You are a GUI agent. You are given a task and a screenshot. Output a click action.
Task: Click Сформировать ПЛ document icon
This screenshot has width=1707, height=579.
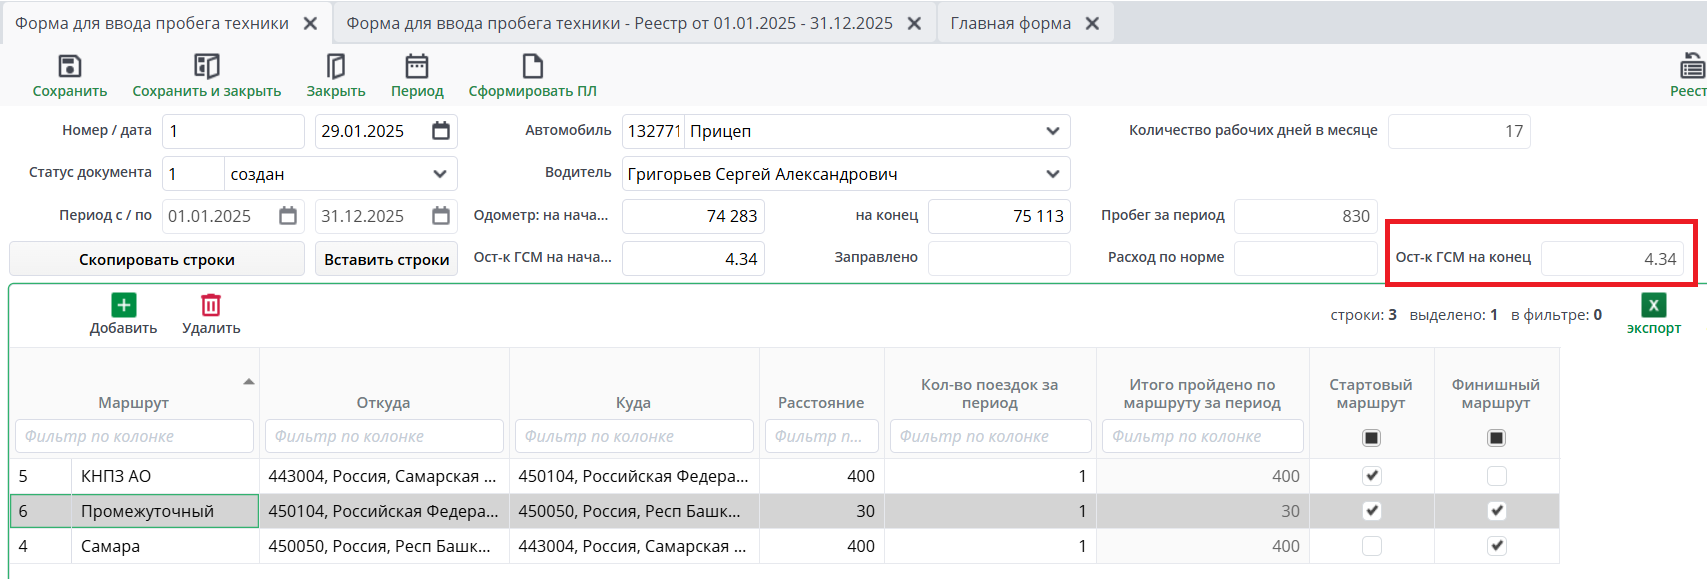[532, 67]
